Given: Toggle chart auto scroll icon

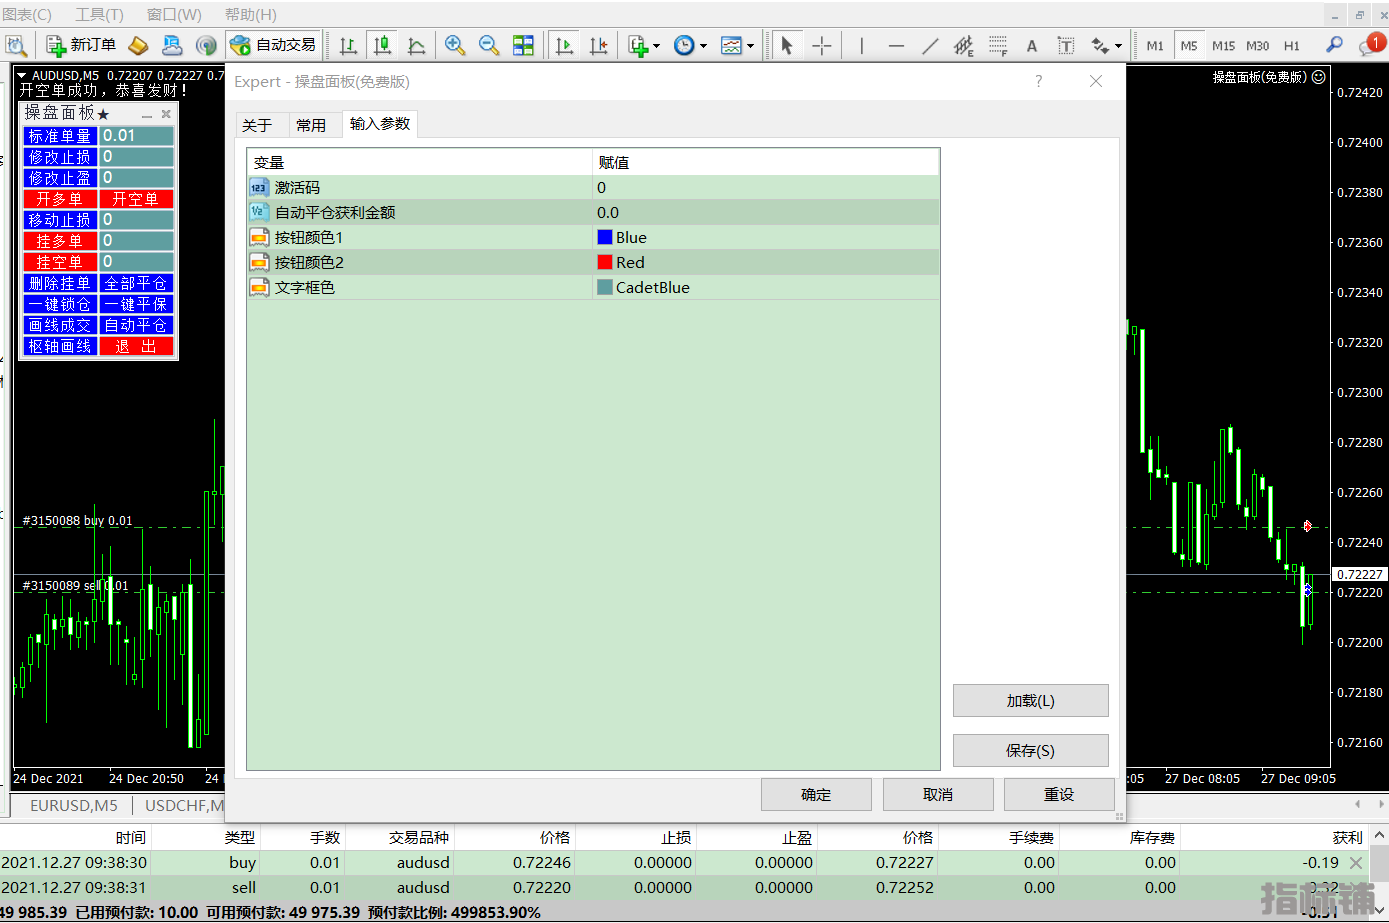Looking at the screenshot, I should 564,45.
